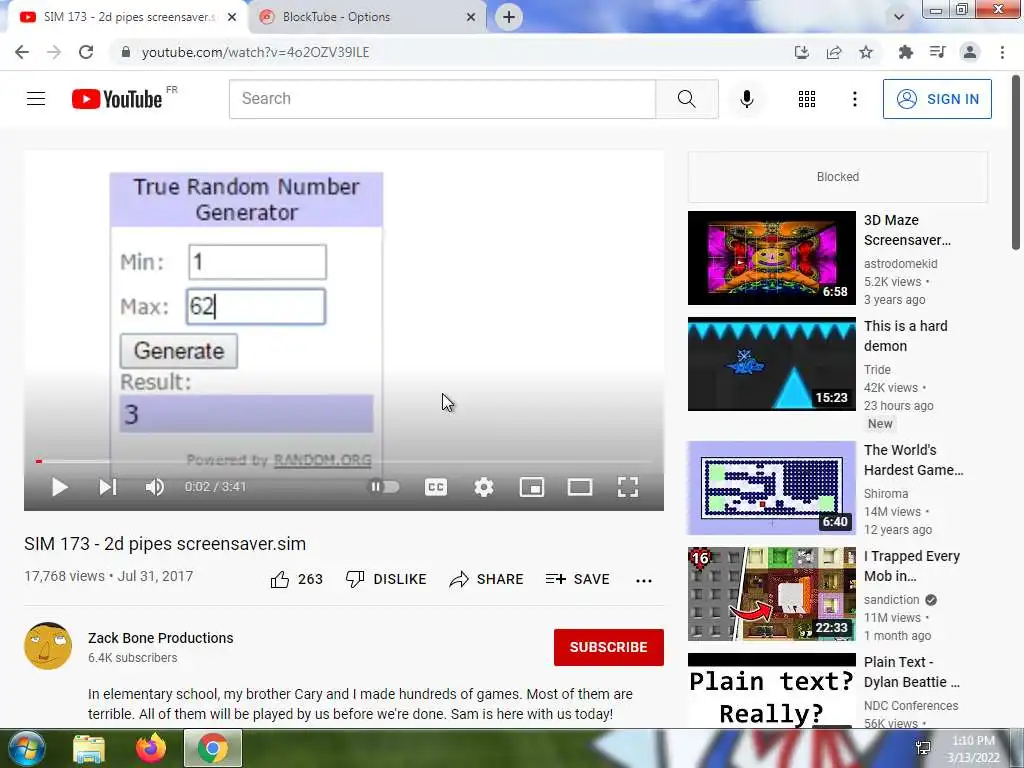
Task: Launch Firefox from taskbar
Action: click(151, 748)
